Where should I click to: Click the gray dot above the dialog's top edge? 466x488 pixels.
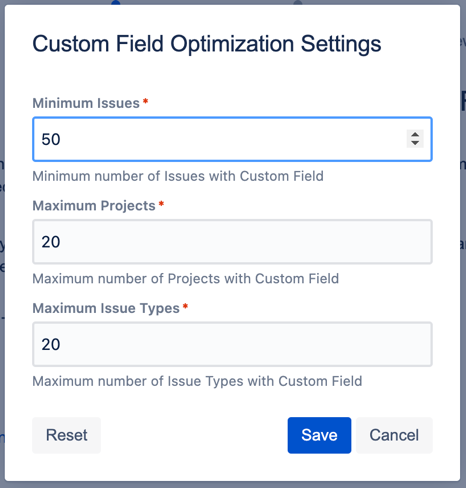point(298,2)
